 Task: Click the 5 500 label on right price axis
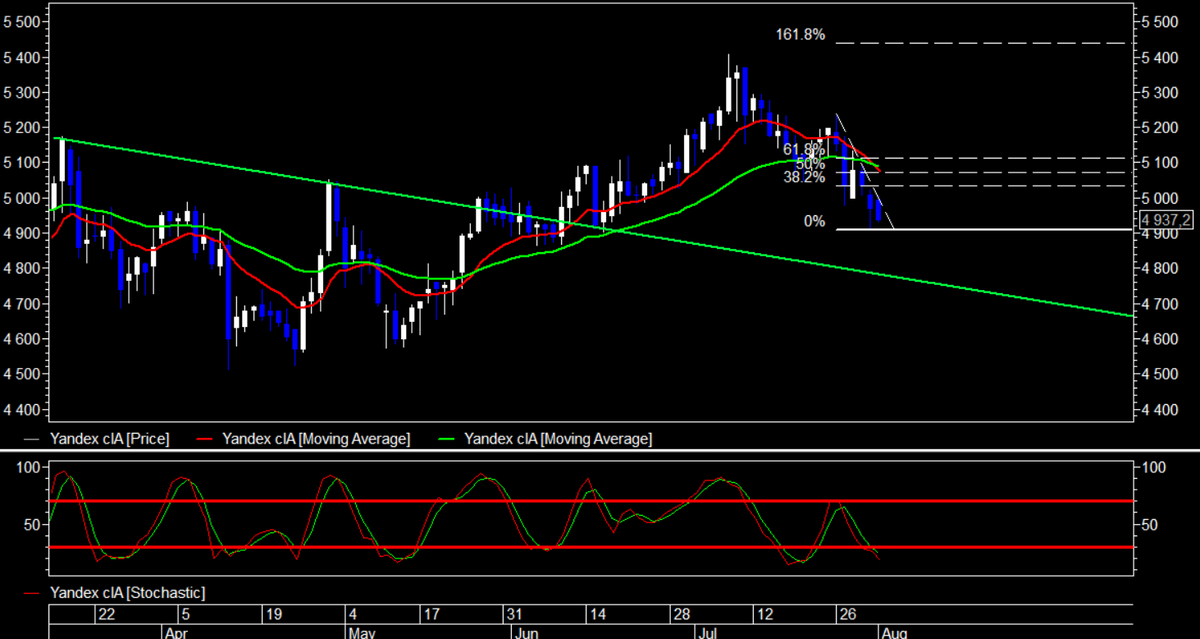(1162, 21)
